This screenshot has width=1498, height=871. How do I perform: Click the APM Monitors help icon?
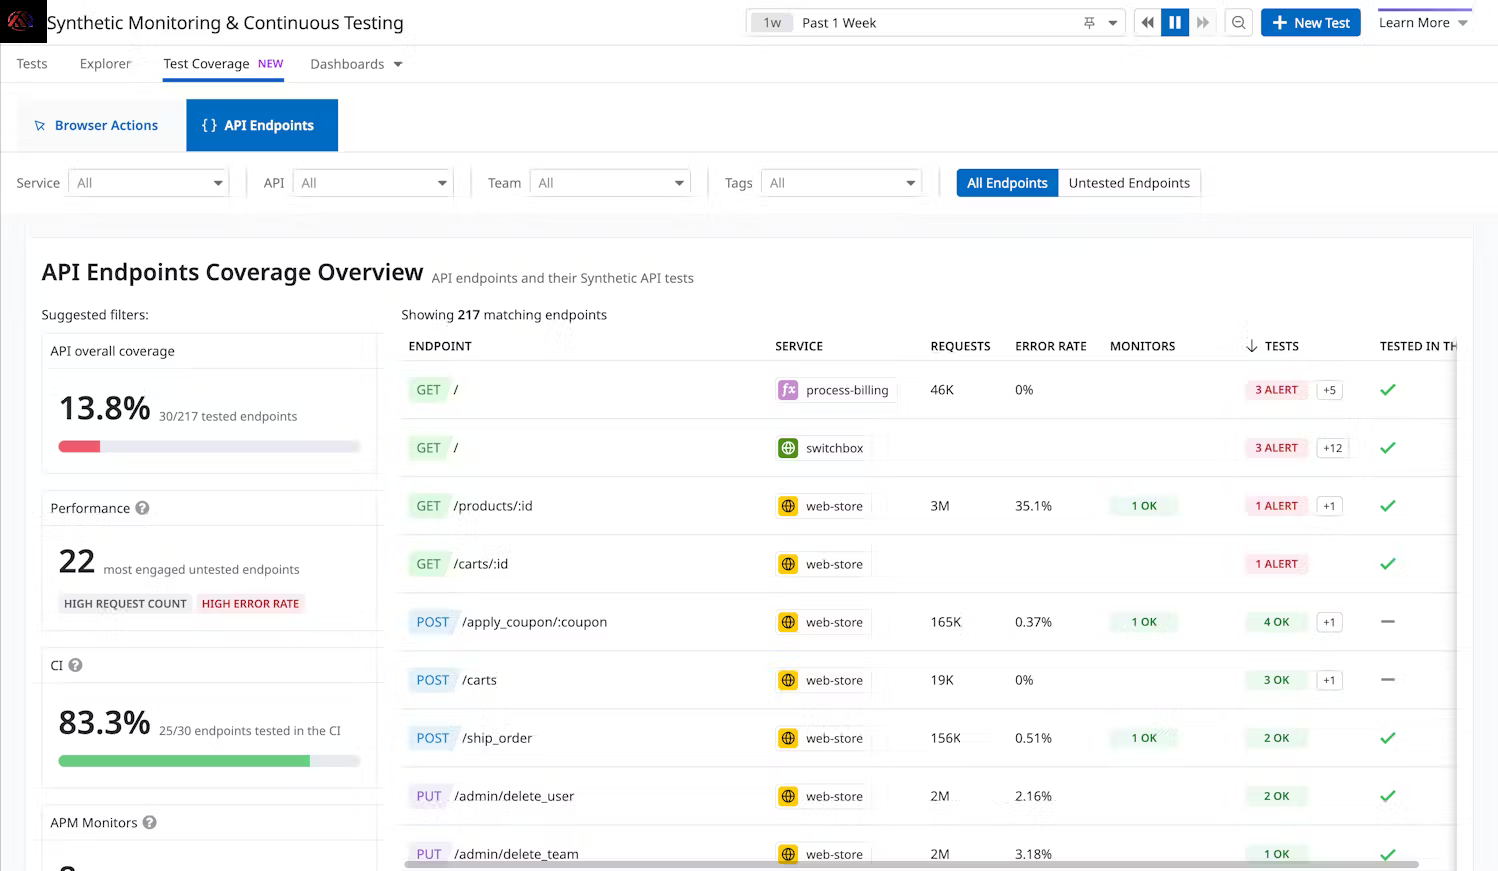pyautogui.click(x=149, y=822)
